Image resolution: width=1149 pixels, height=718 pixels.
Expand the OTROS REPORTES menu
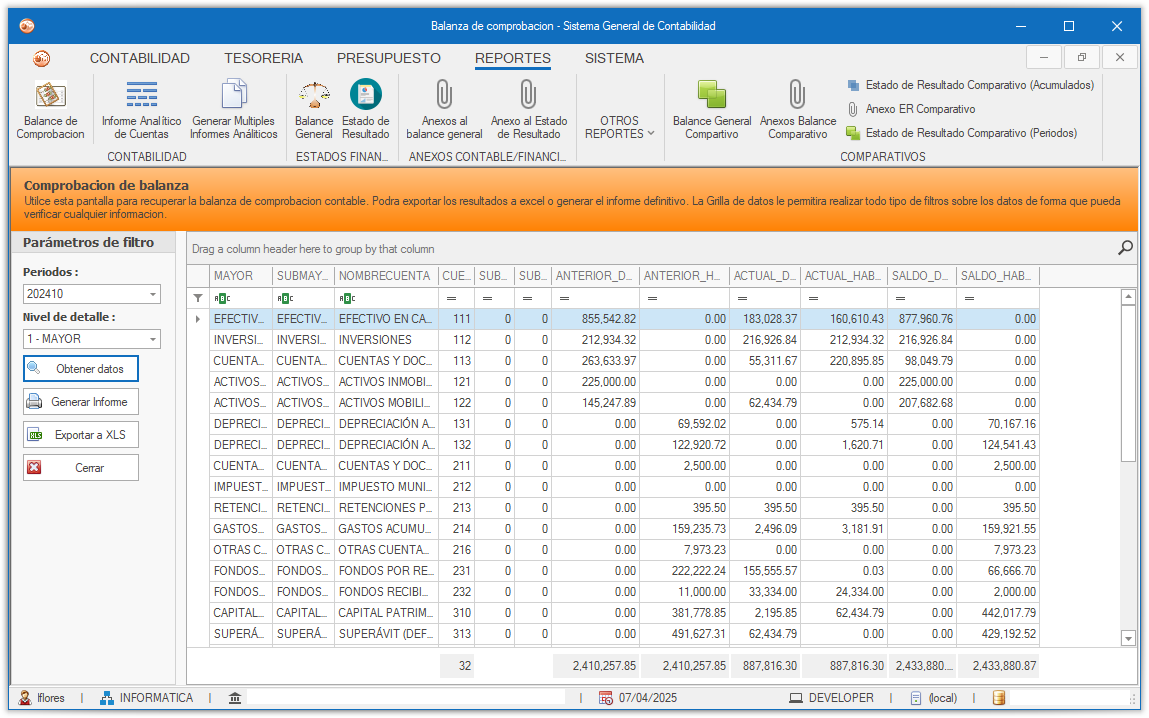coord(619,127)
